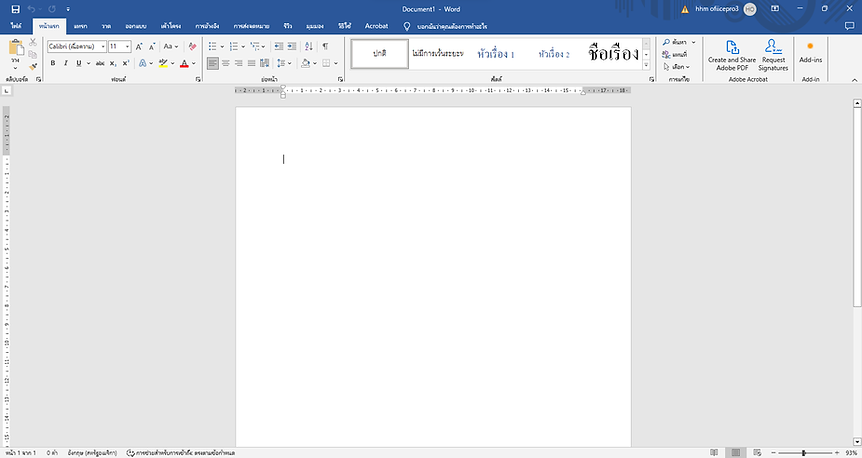Decrease paragraph indent
This screenshot has height=458, width=862.
[x=279, y=46]
